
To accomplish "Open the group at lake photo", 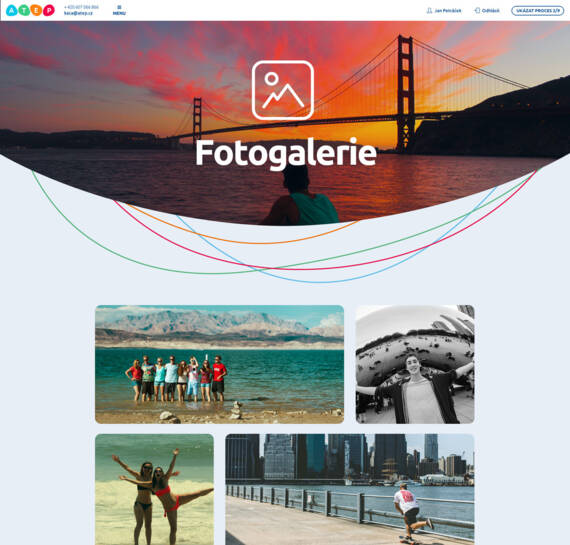I will pos(219,364).
